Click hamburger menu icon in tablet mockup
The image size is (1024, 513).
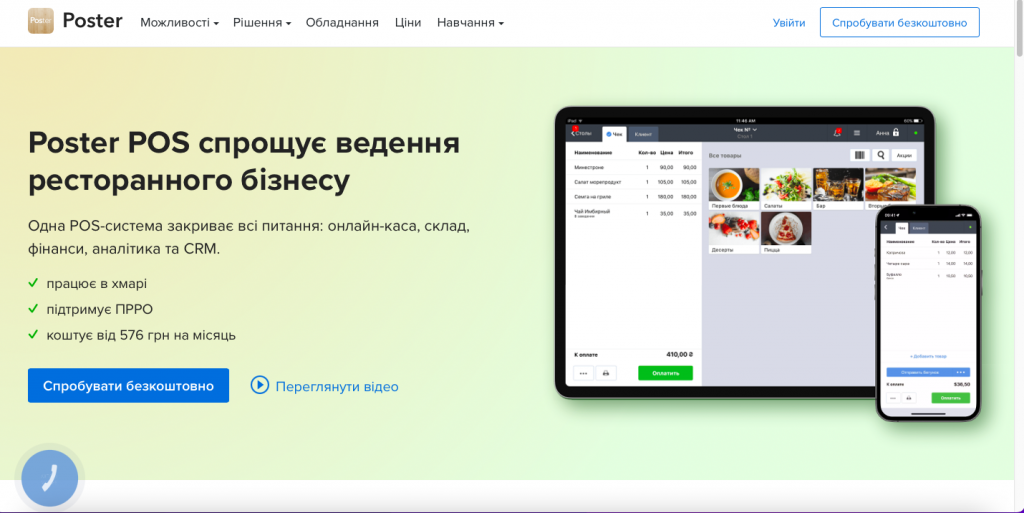[x=857, y=132]
